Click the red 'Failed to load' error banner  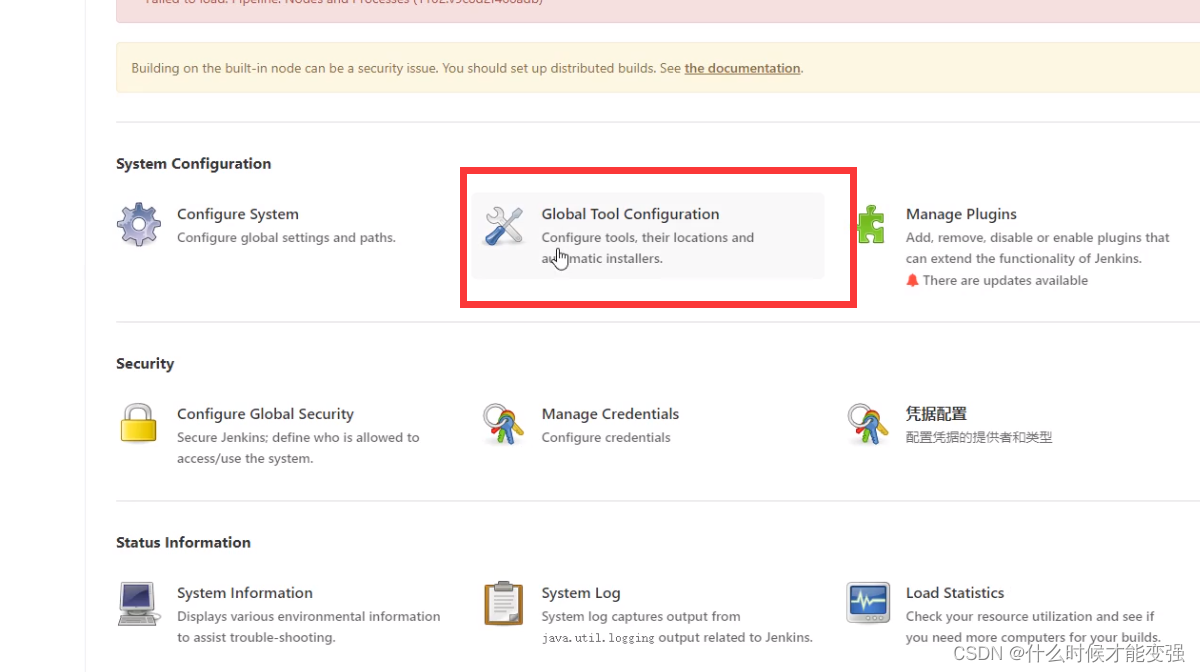[658, 10]
